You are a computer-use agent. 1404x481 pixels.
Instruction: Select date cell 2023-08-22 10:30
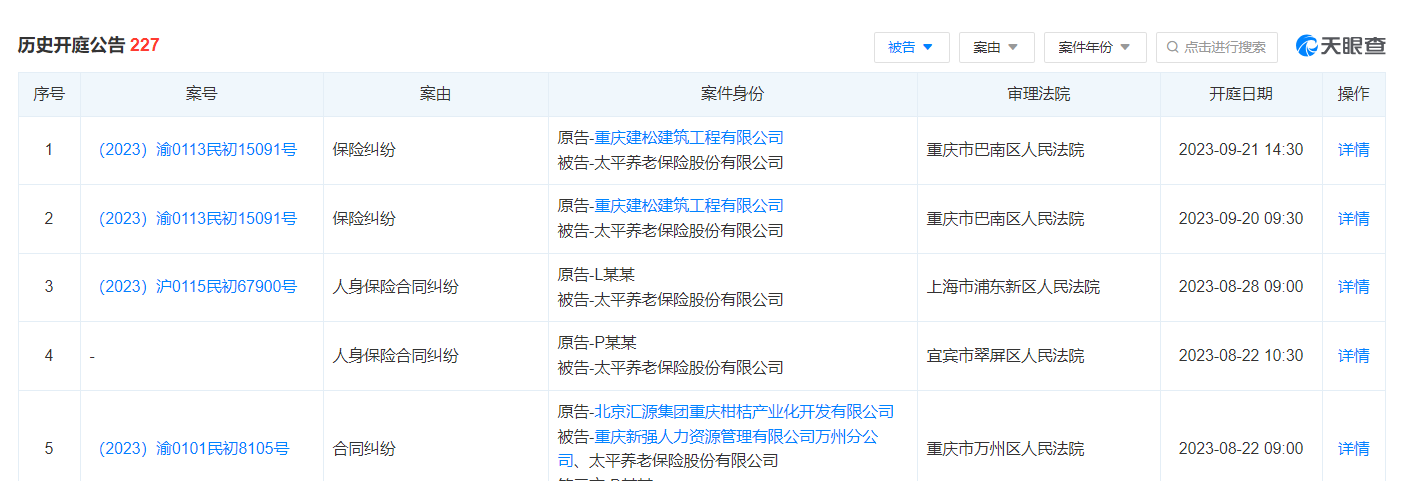[1241, 356]
